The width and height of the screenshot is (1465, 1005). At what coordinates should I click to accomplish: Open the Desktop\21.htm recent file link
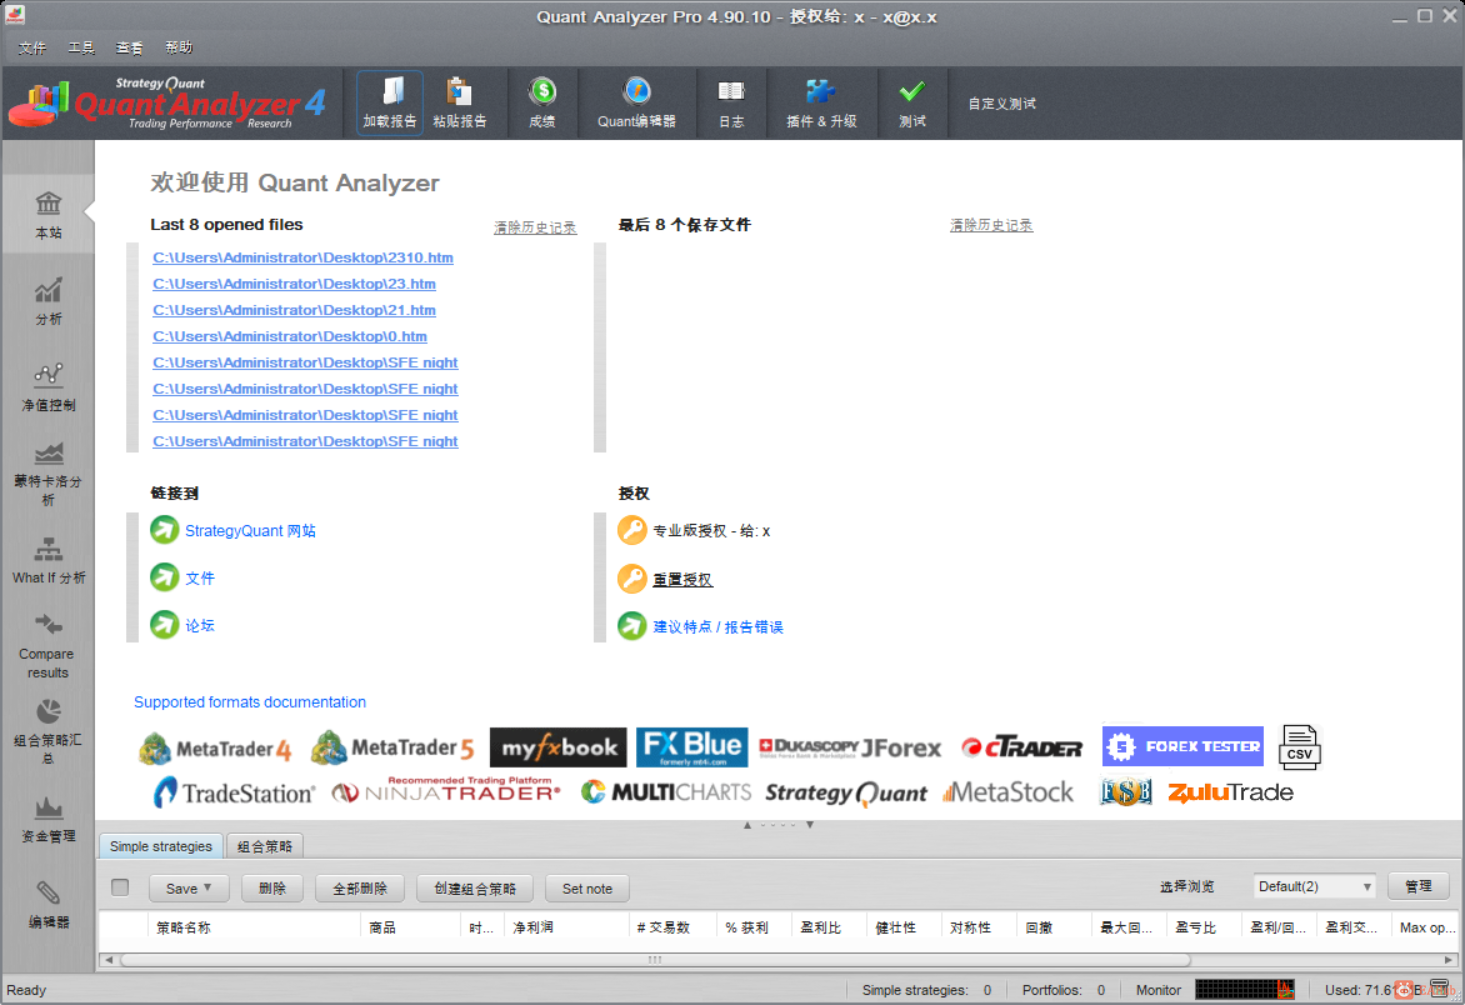coord(294,309)
